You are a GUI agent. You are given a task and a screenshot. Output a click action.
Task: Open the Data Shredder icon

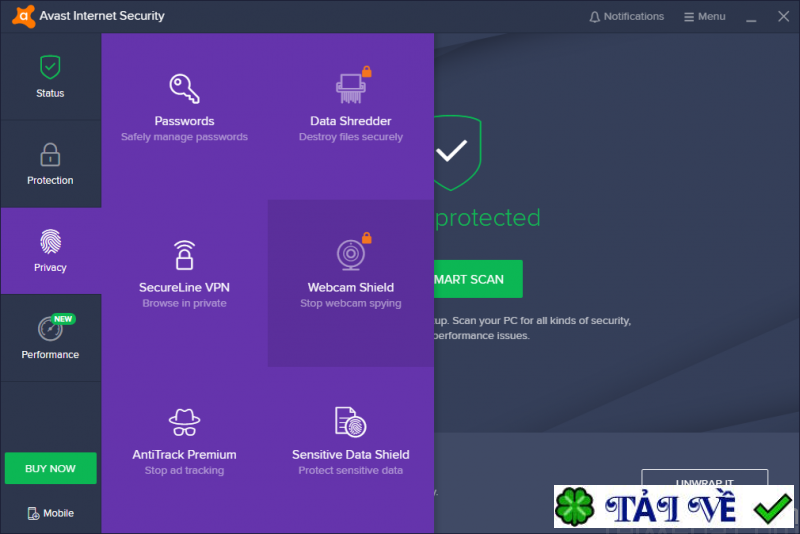(351, 88)
